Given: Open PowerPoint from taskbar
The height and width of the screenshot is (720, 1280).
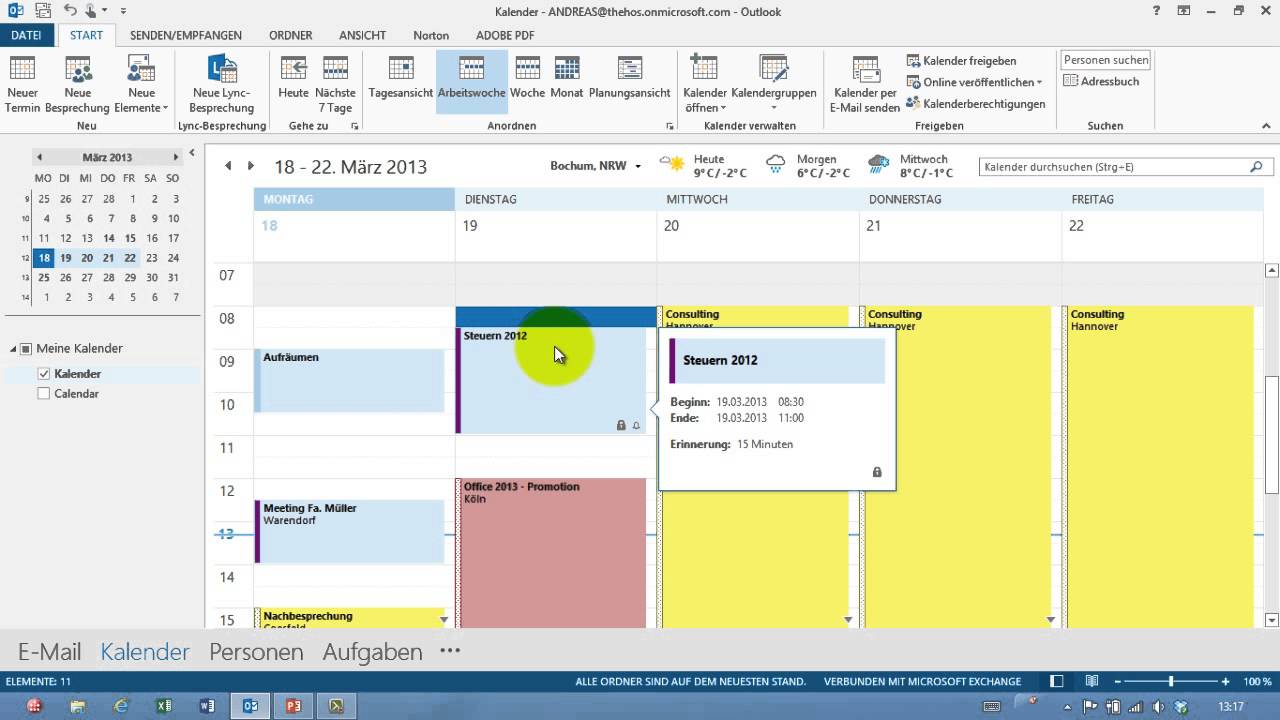Looking at the screenshot, I should point(293,706).
